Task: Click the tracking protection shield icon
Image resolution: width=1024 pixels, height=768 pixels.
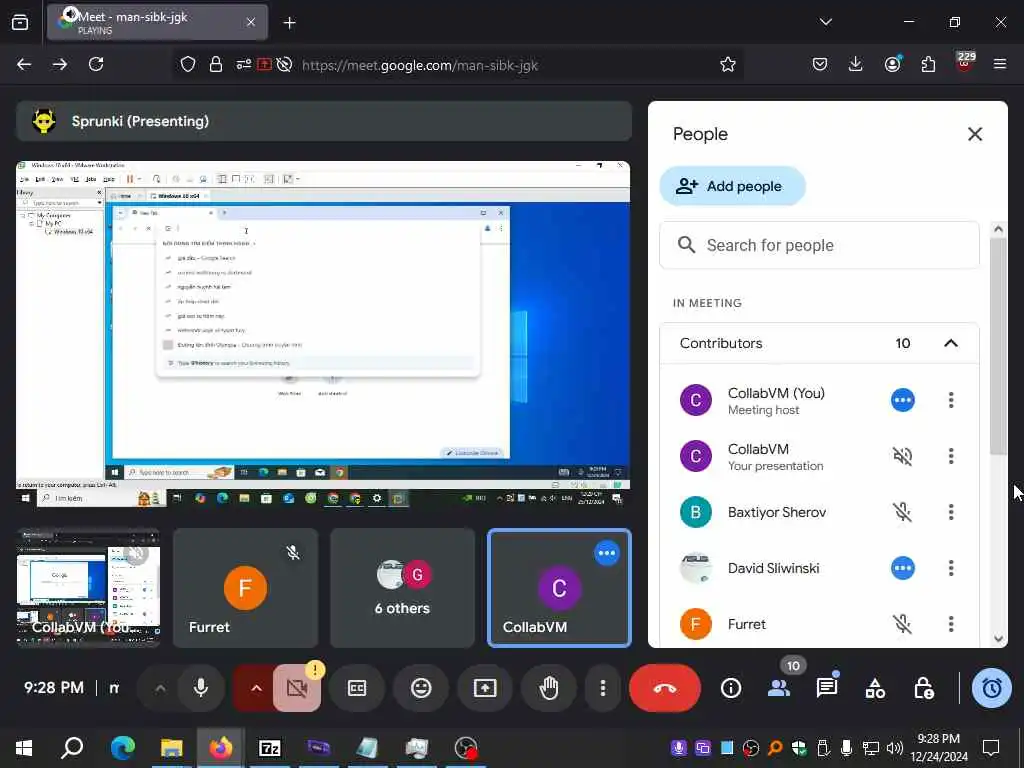Action: tap(188, 65)
